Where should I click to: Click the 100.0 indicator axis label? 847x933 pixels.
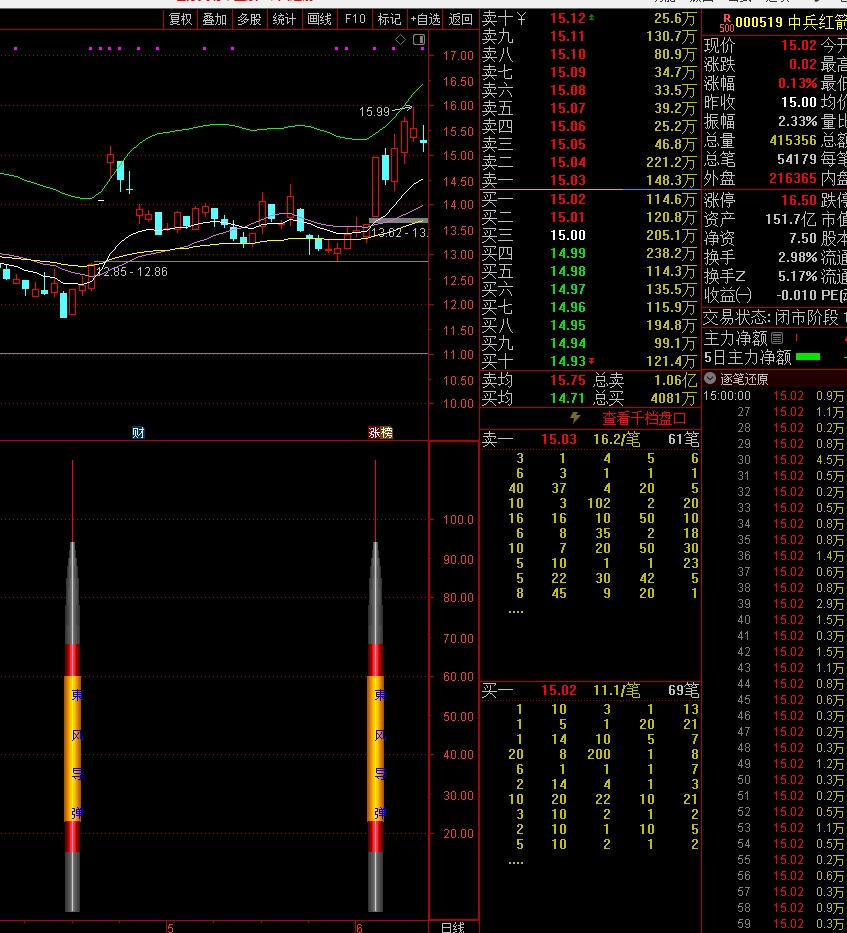[458, 519]
